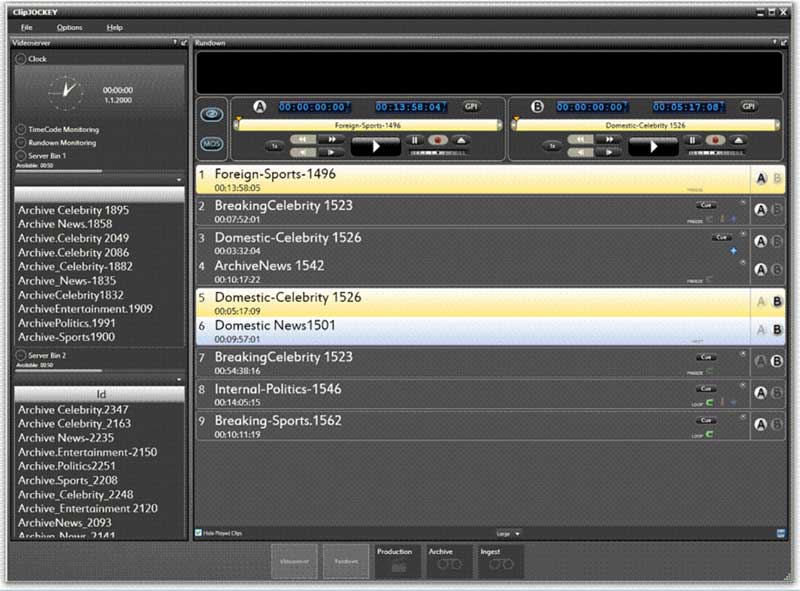Viewport: 800px width, 591px height.
Task: Click the record button on player B
Action: point(714,141)
